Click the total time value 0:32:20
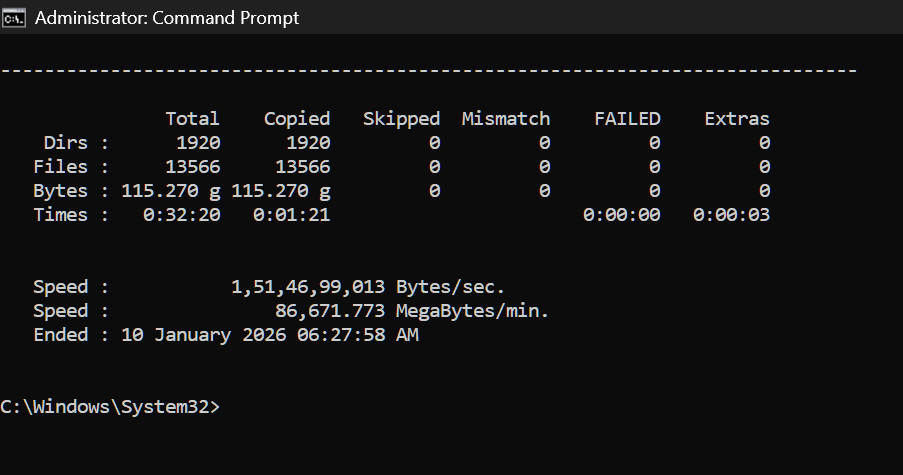The image size is (903, 475). coord(181,215)
